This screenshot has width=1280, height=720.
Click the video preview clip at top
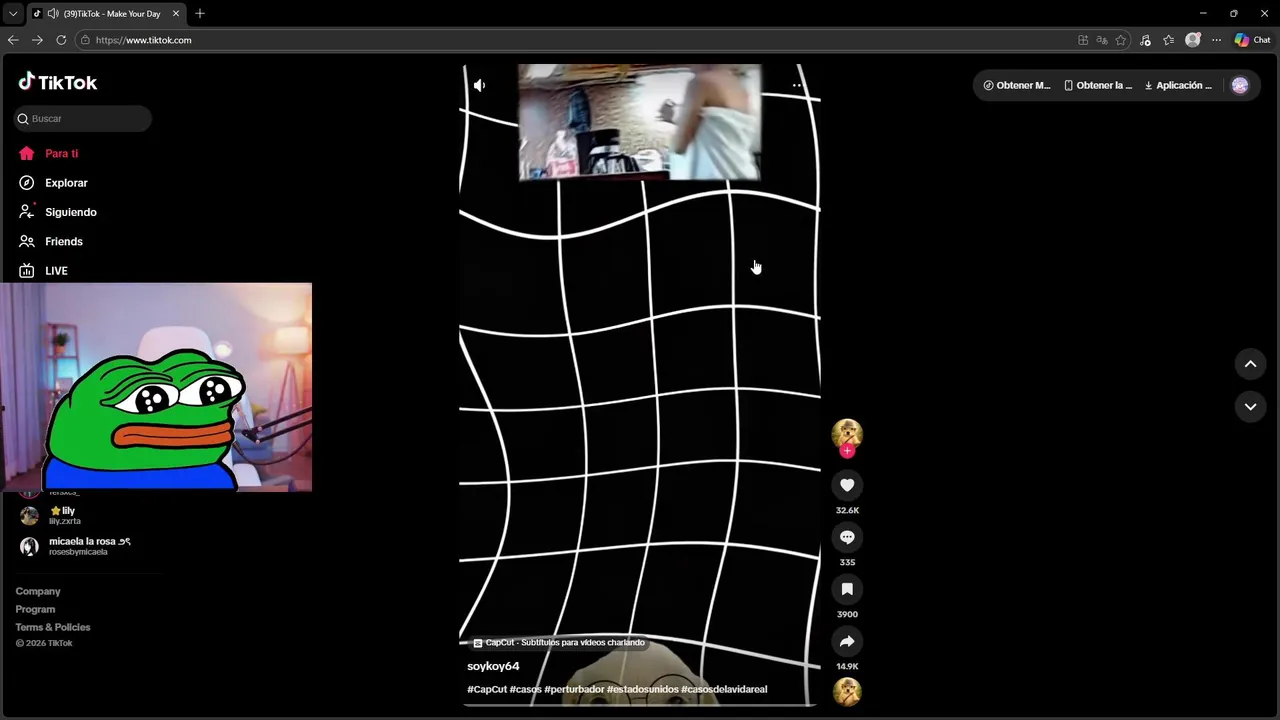(640, 122)
